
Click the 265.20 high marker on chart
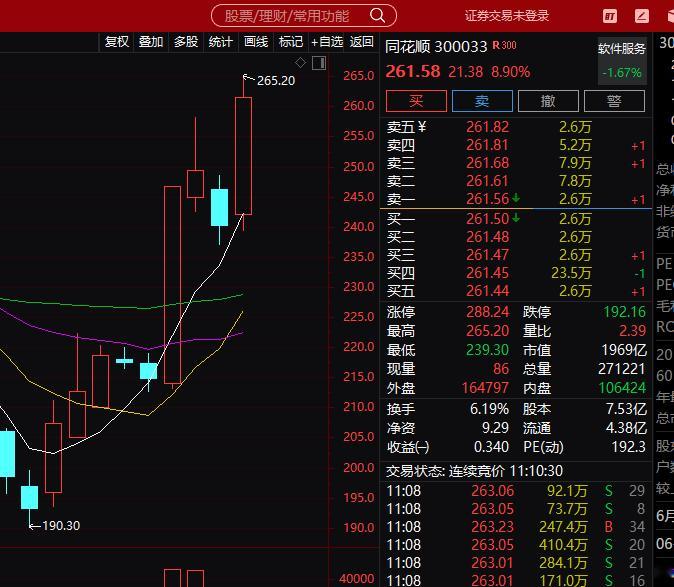[x=276, y=81]
